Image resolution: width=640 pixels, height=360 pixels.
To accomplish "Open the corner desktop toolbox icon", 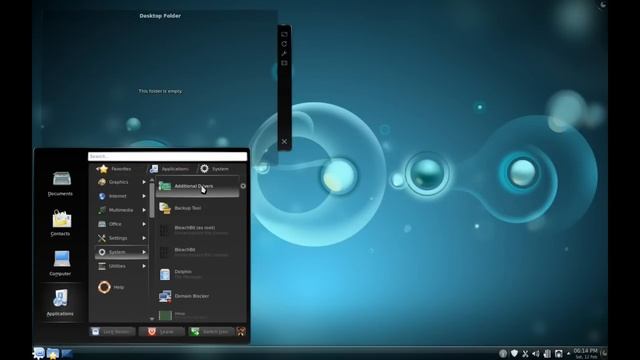I will pyautogui.click(x=603, y=4).
